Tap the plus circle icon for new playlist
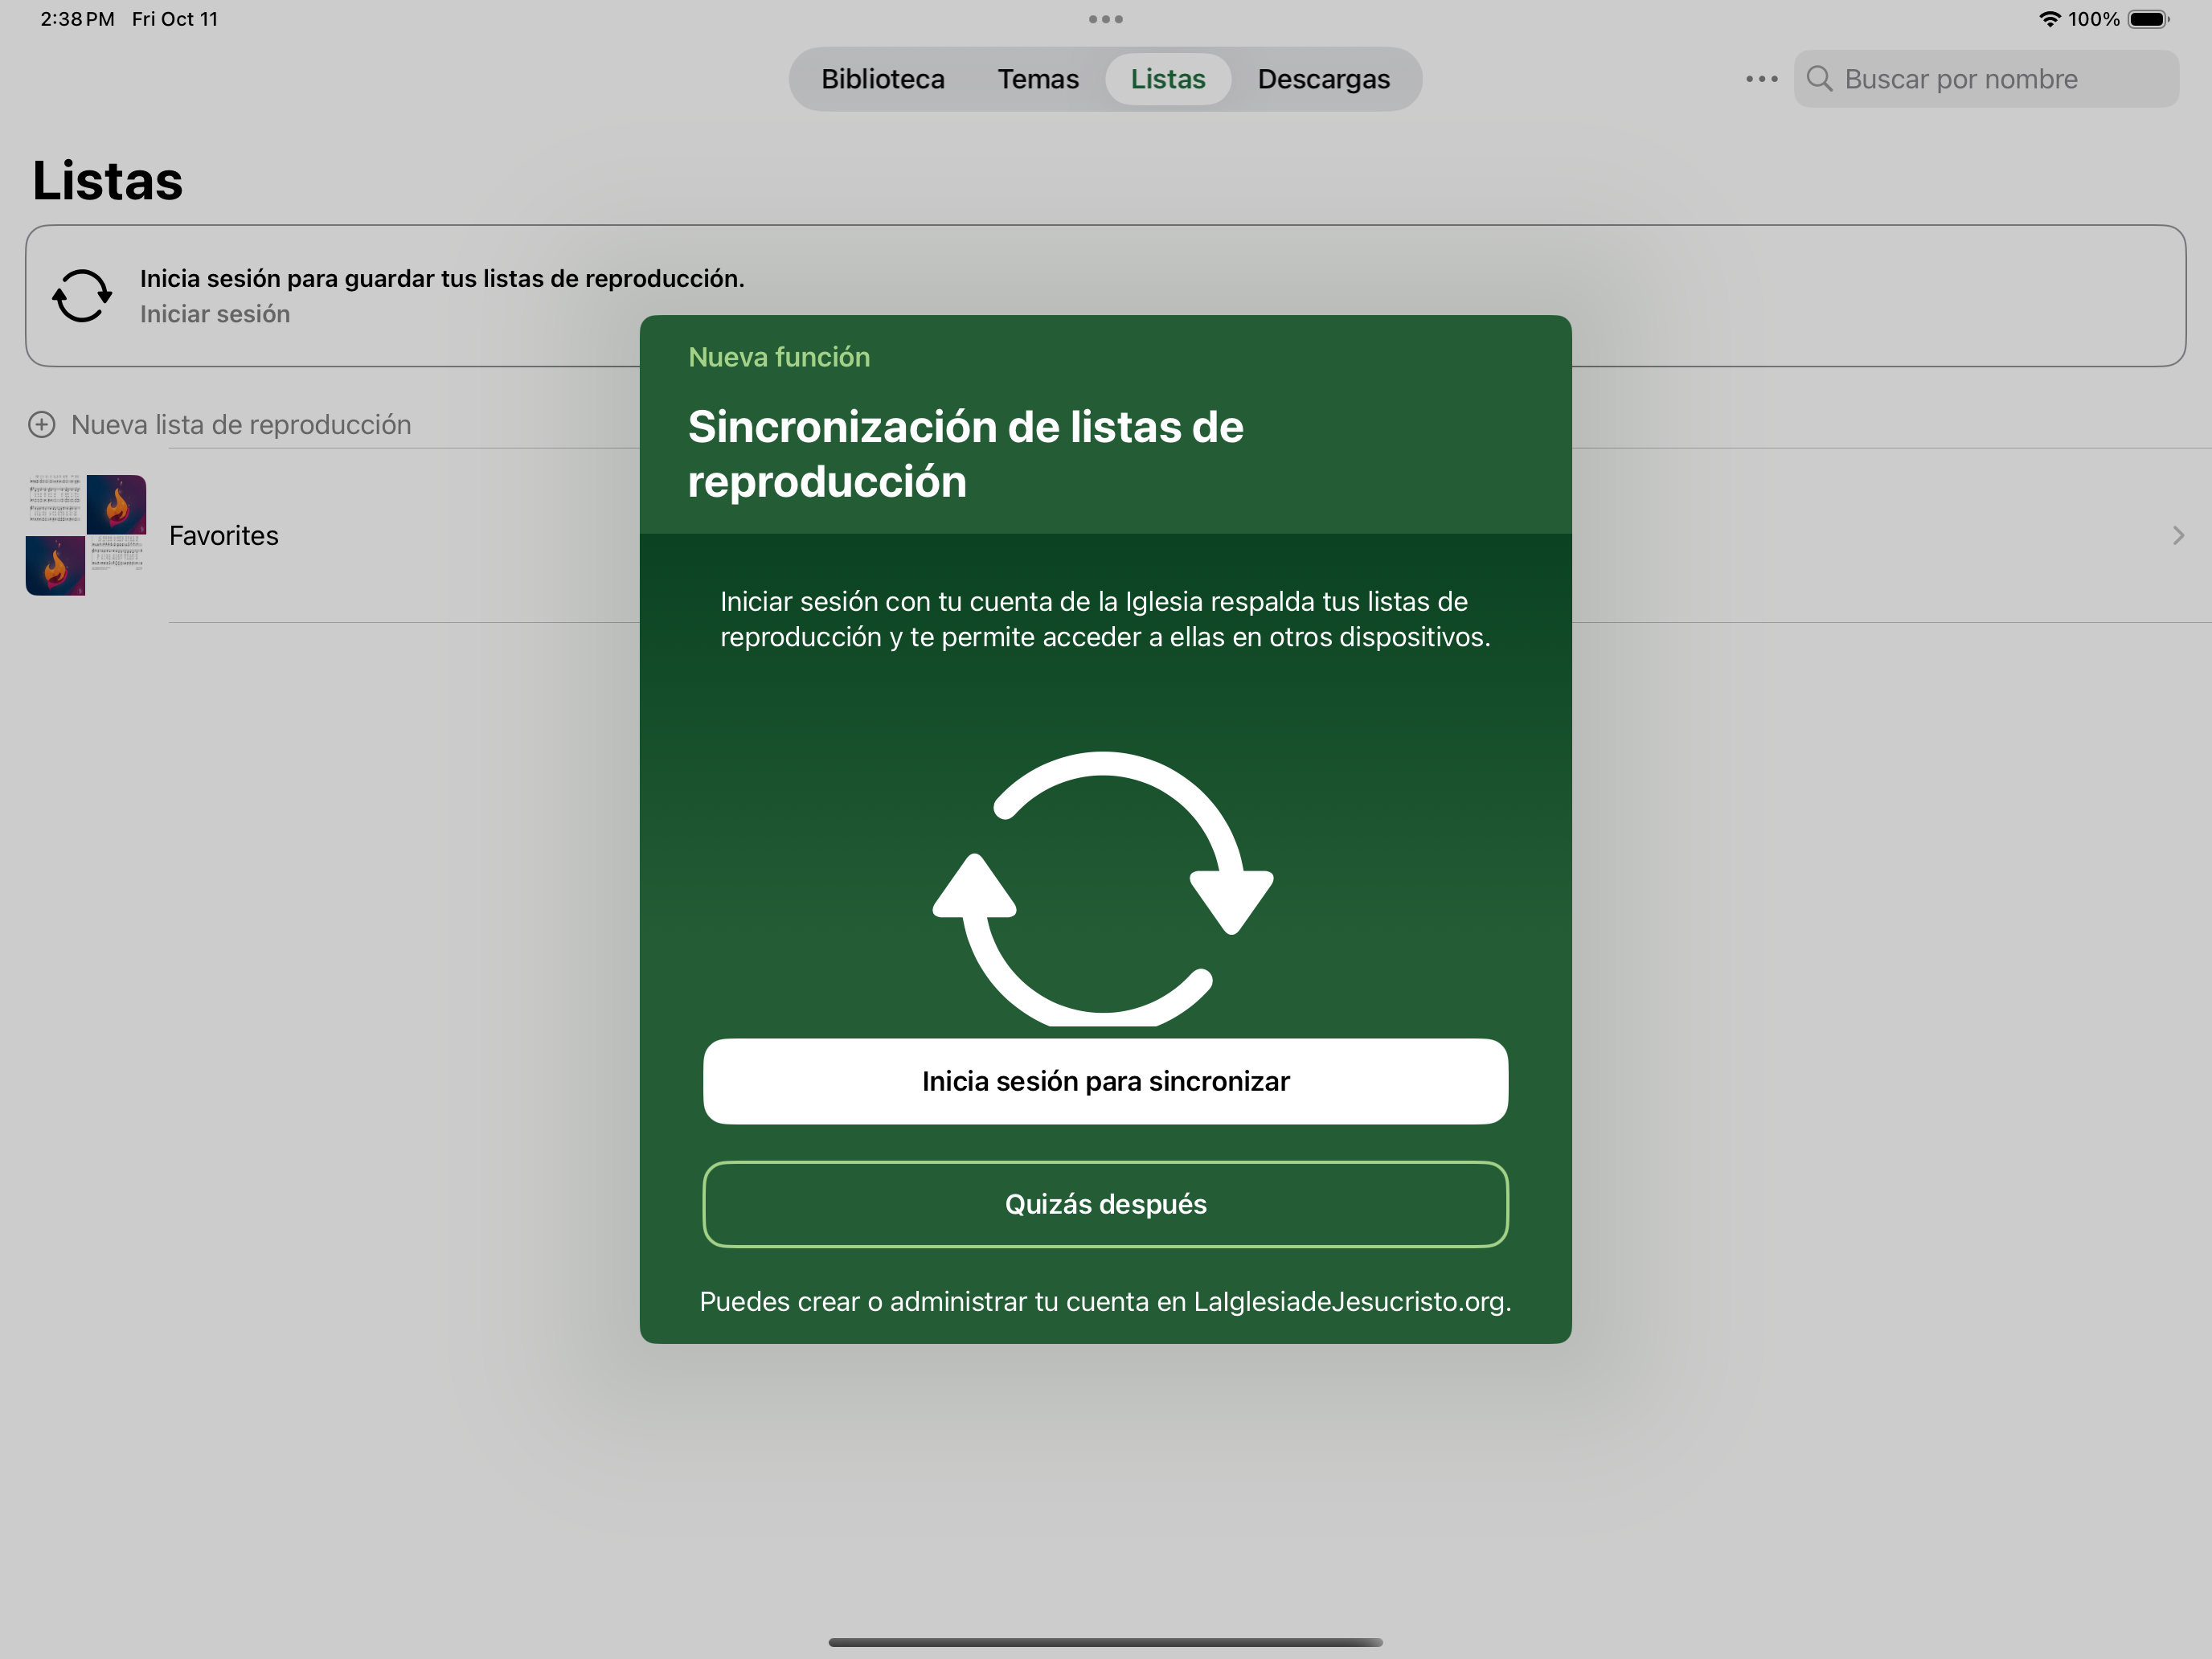2212x1659 pixels. pyautogui.click(x=41, y=425)
